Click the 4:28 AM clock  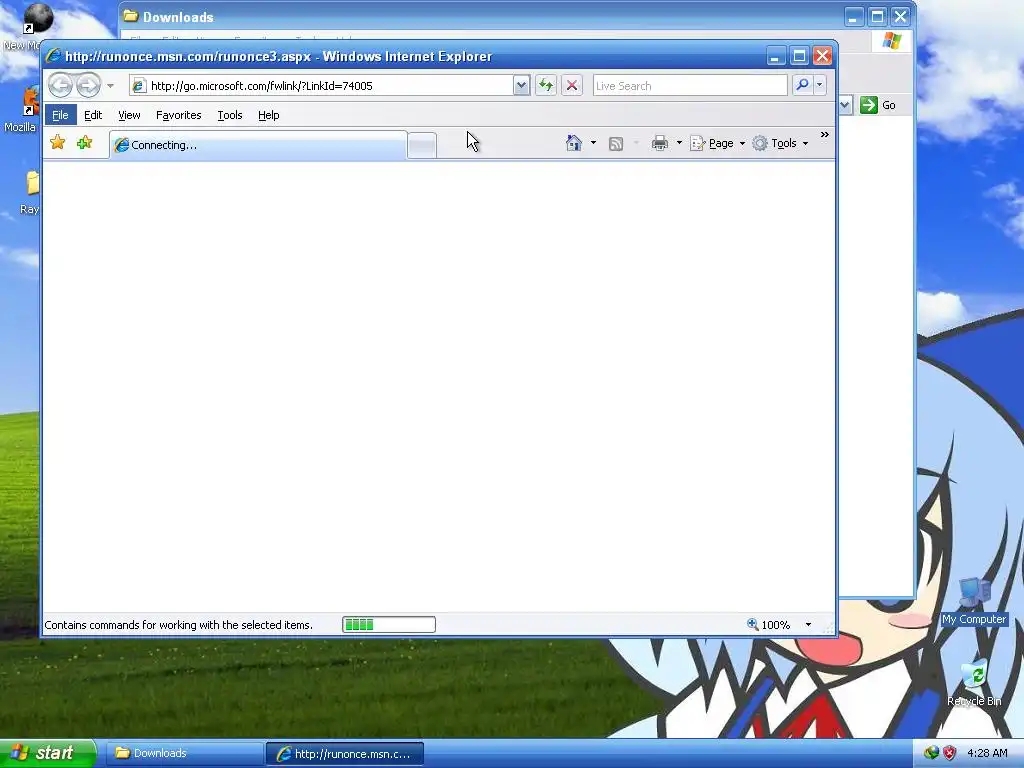[987, 753]
